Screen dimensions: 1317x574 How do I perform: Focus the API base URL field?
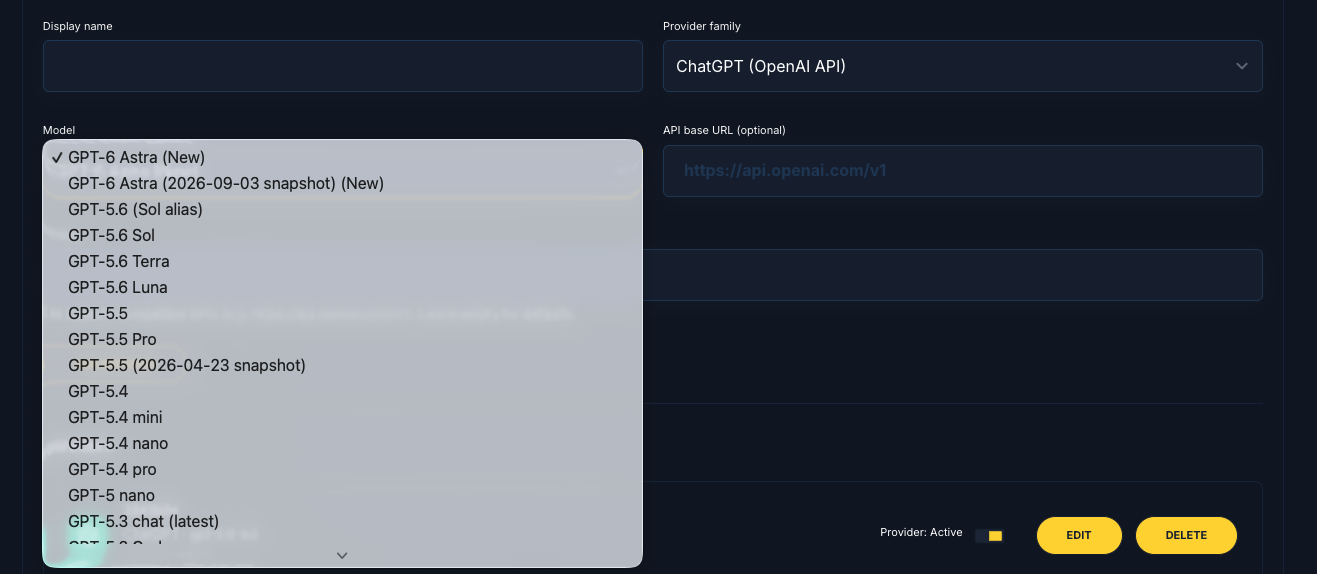pos(962,170)
